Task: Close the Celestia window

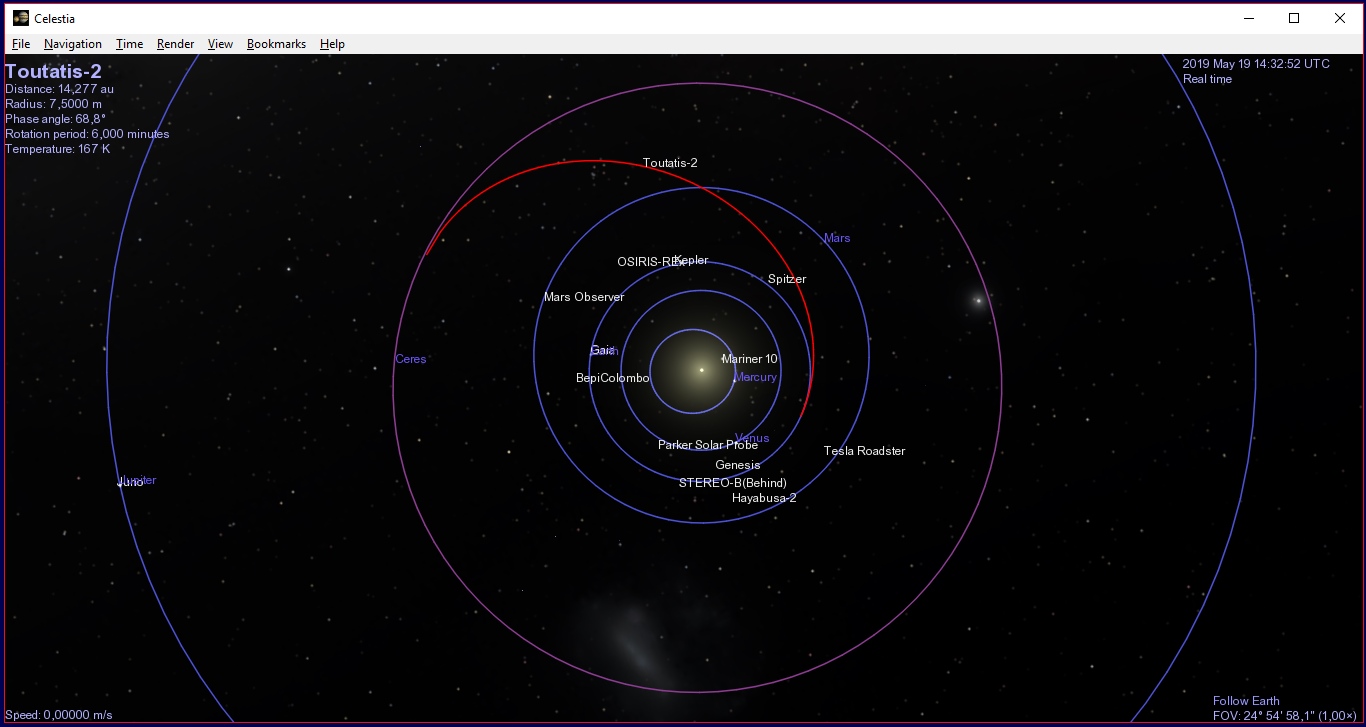Action: pos(1340,18)
